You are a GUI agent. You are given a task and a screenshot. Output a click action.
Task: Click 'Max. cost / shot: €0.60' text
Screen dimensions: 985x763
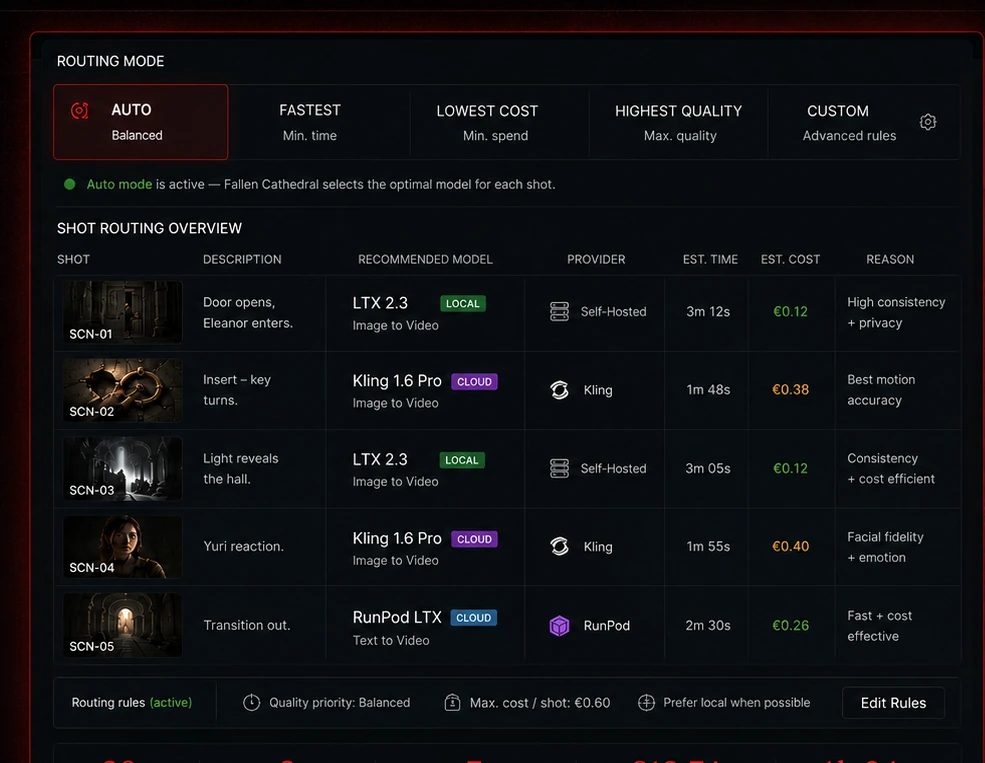coord(540,703)
